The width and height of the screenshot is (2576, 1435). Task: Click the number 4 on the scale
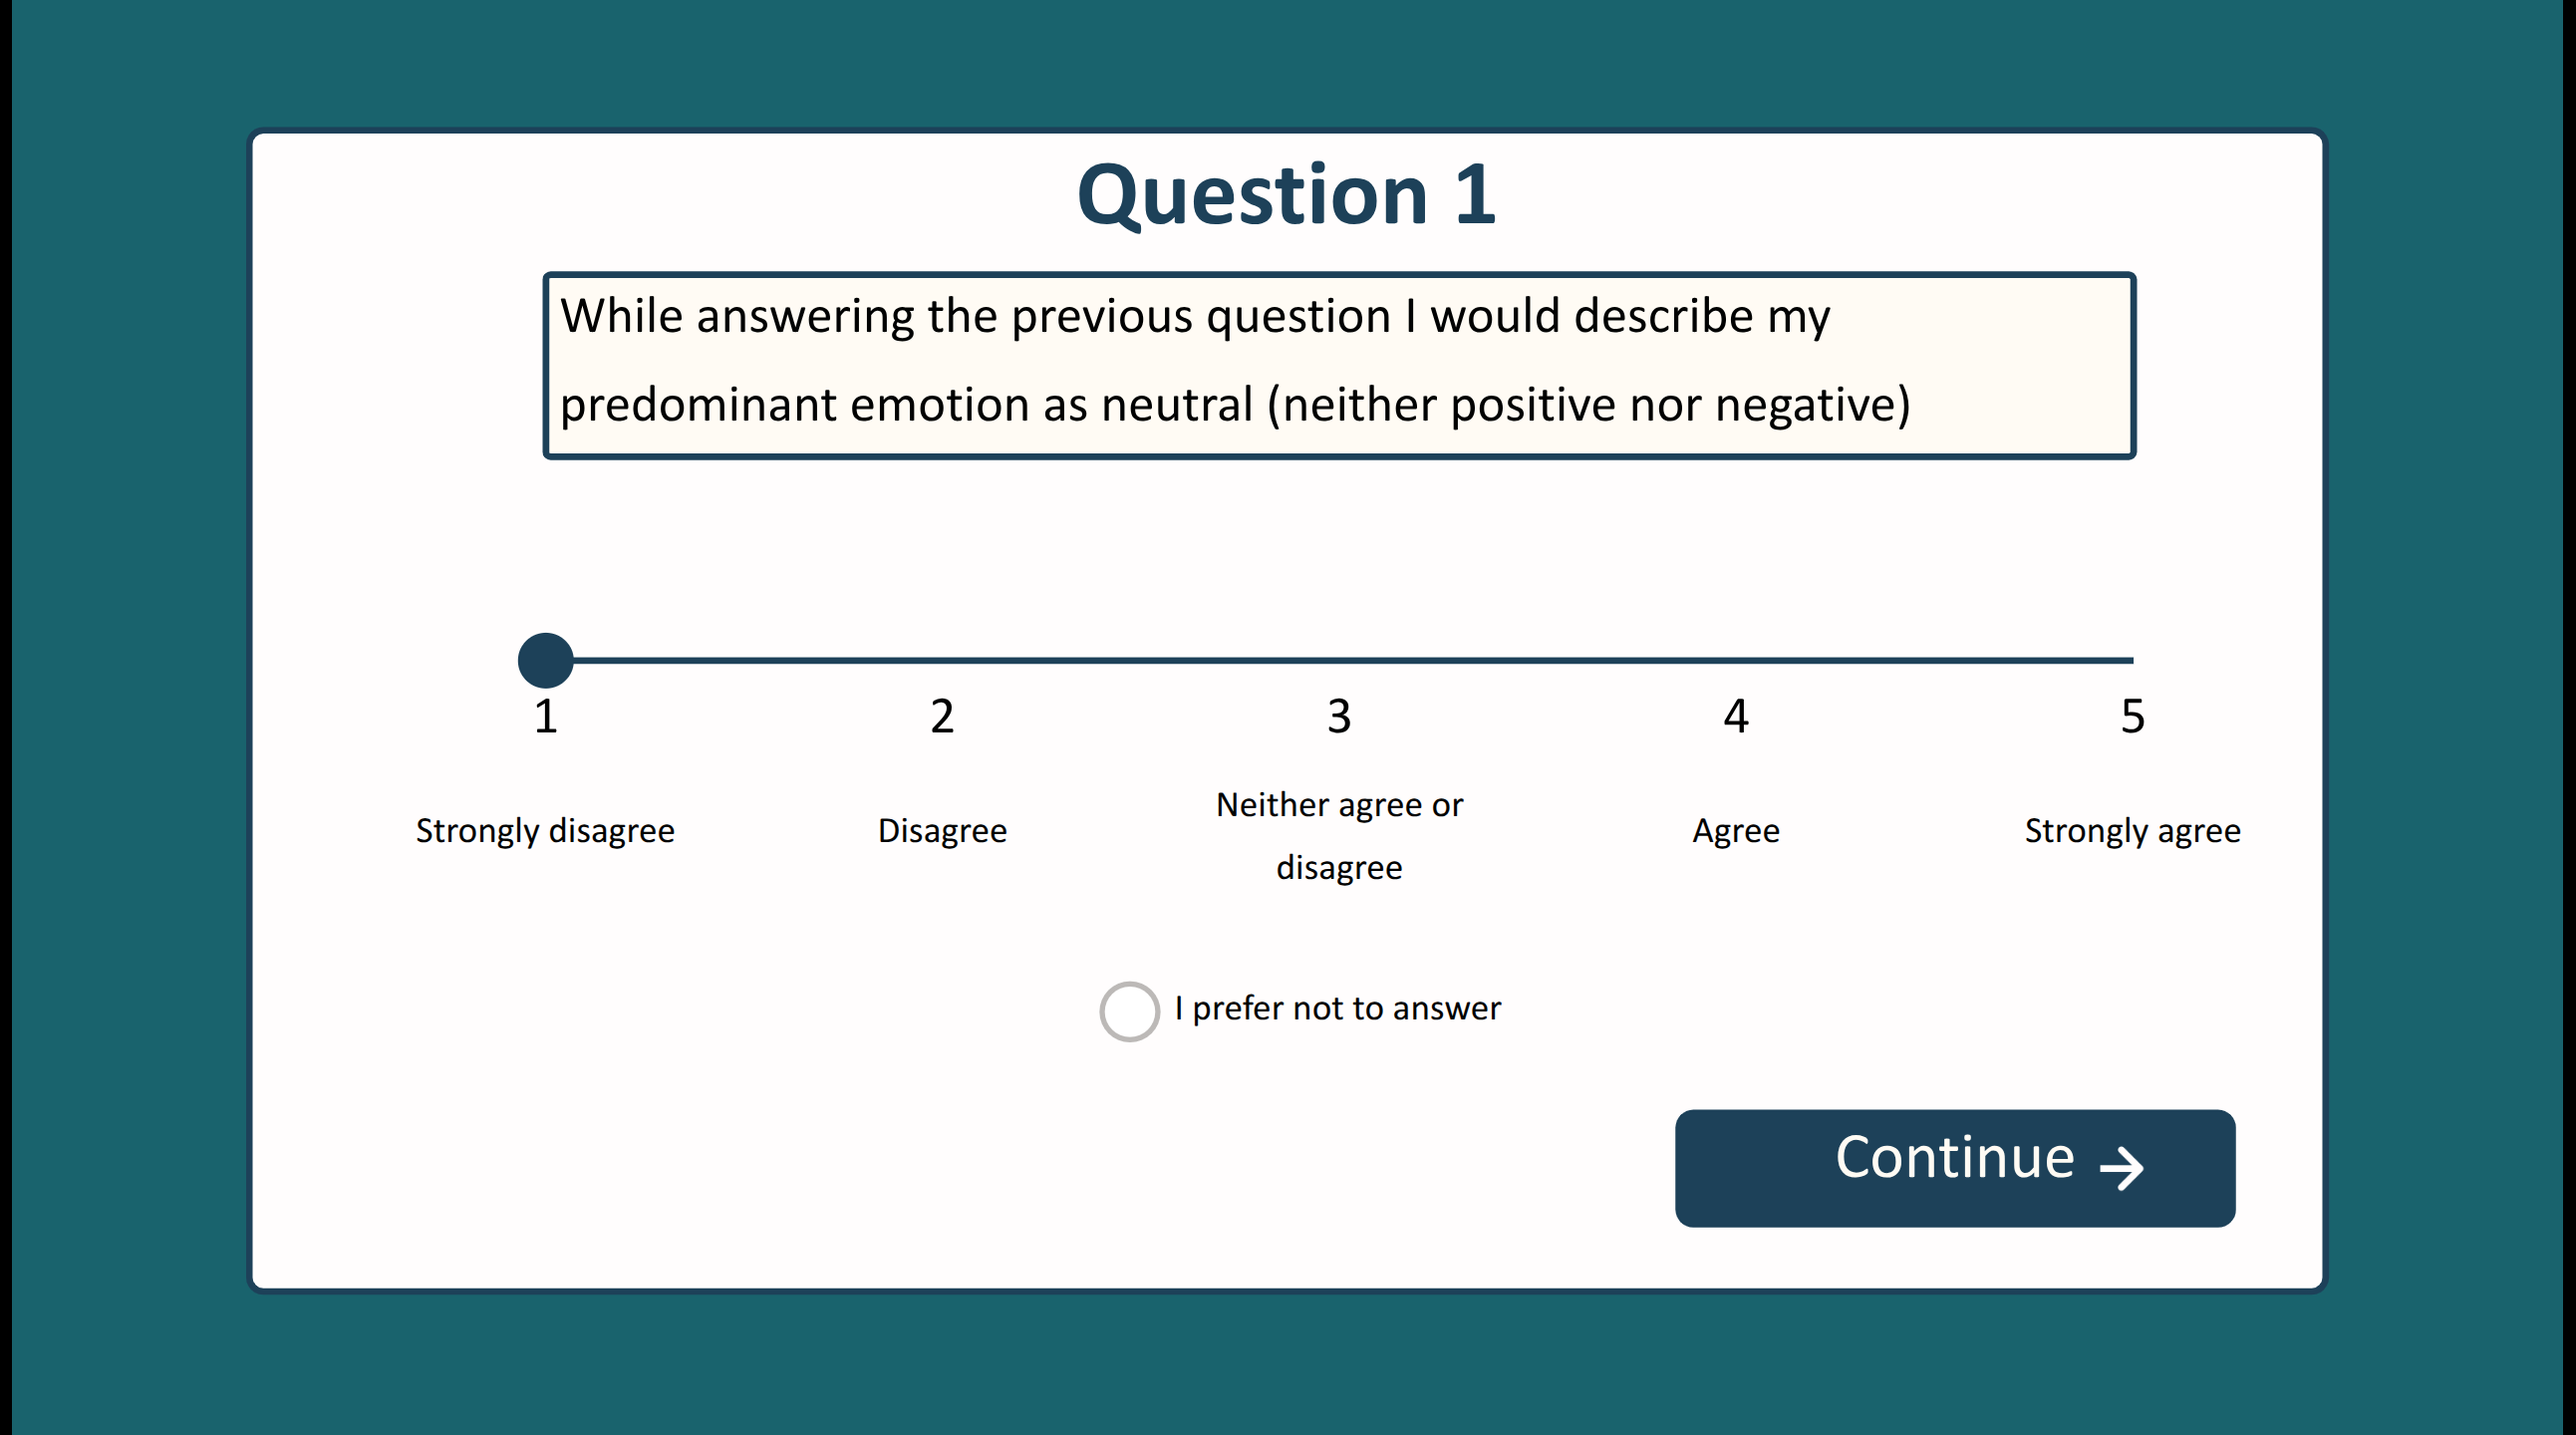tap(1736, 716)
